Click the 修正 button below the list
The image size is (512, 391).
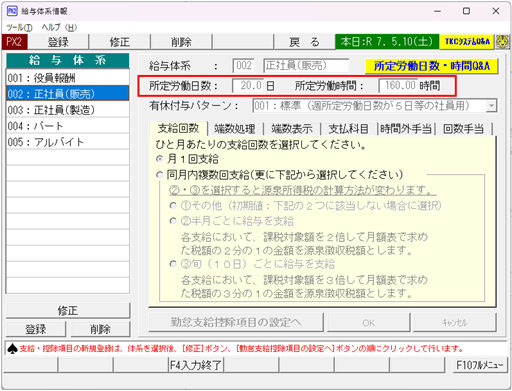click(68, 310)
